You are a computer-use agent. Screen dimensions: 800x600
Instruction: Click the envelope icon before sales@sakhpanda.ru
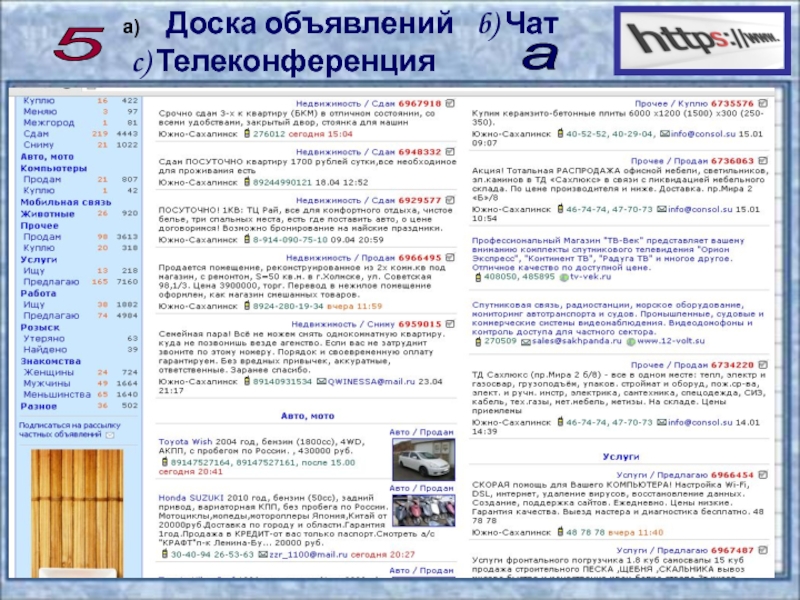526,342
